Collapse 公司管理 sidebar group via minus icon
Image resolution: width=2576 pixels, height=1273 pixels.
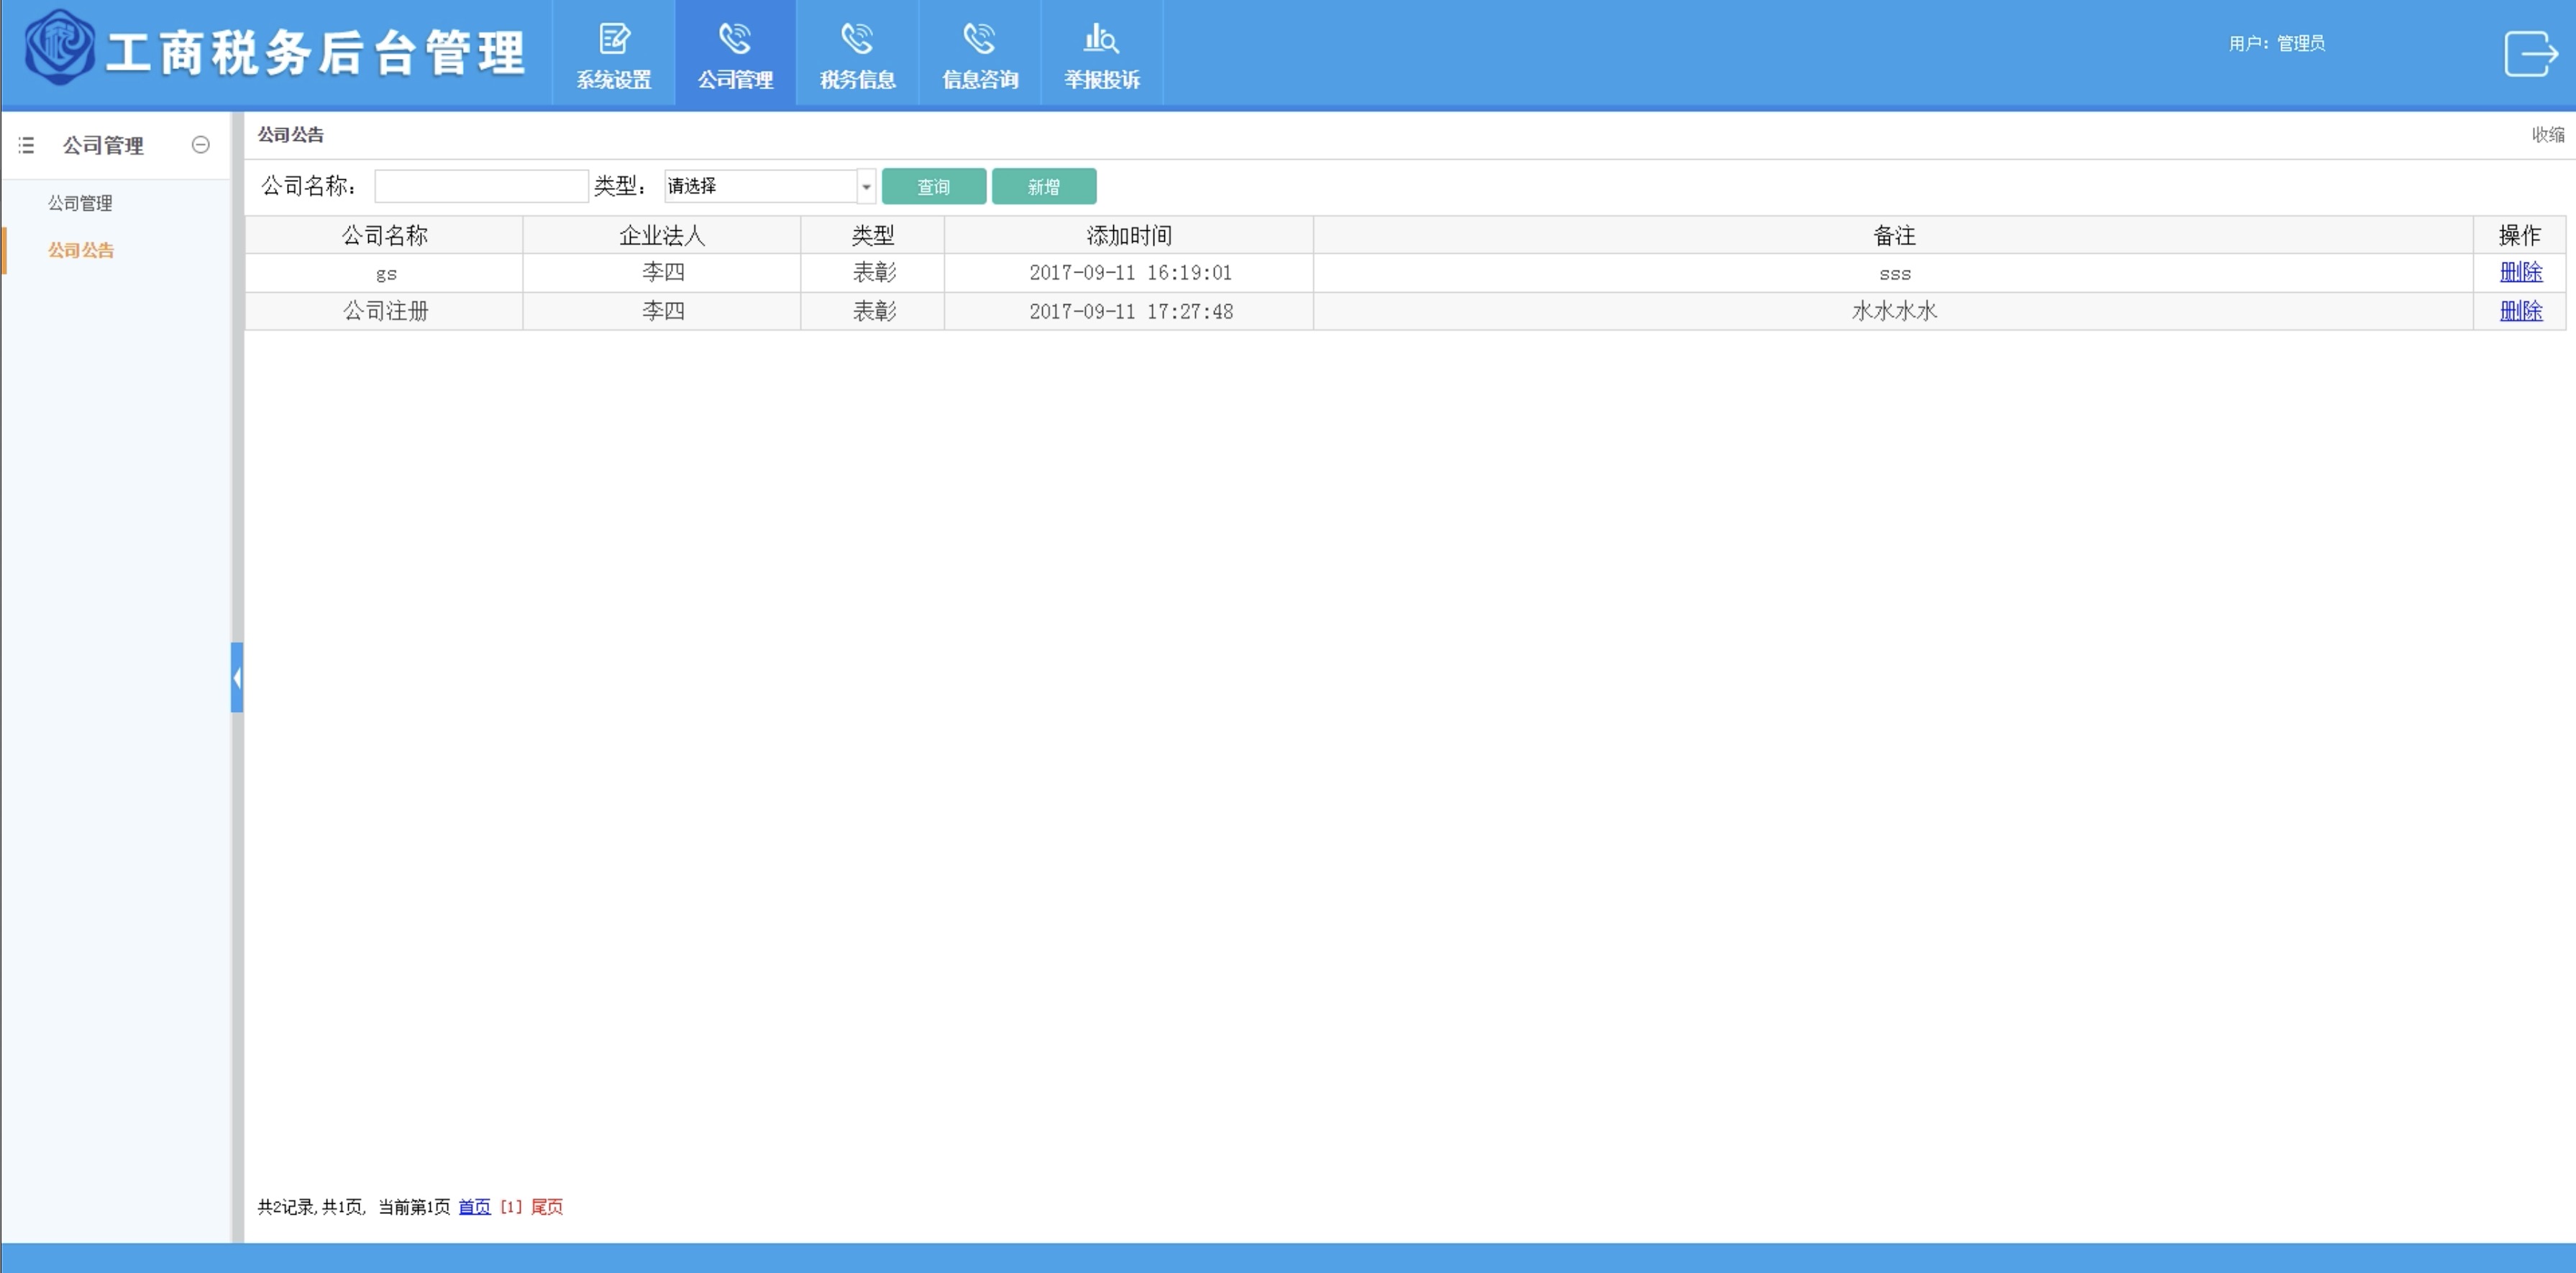tap(200, 145)
